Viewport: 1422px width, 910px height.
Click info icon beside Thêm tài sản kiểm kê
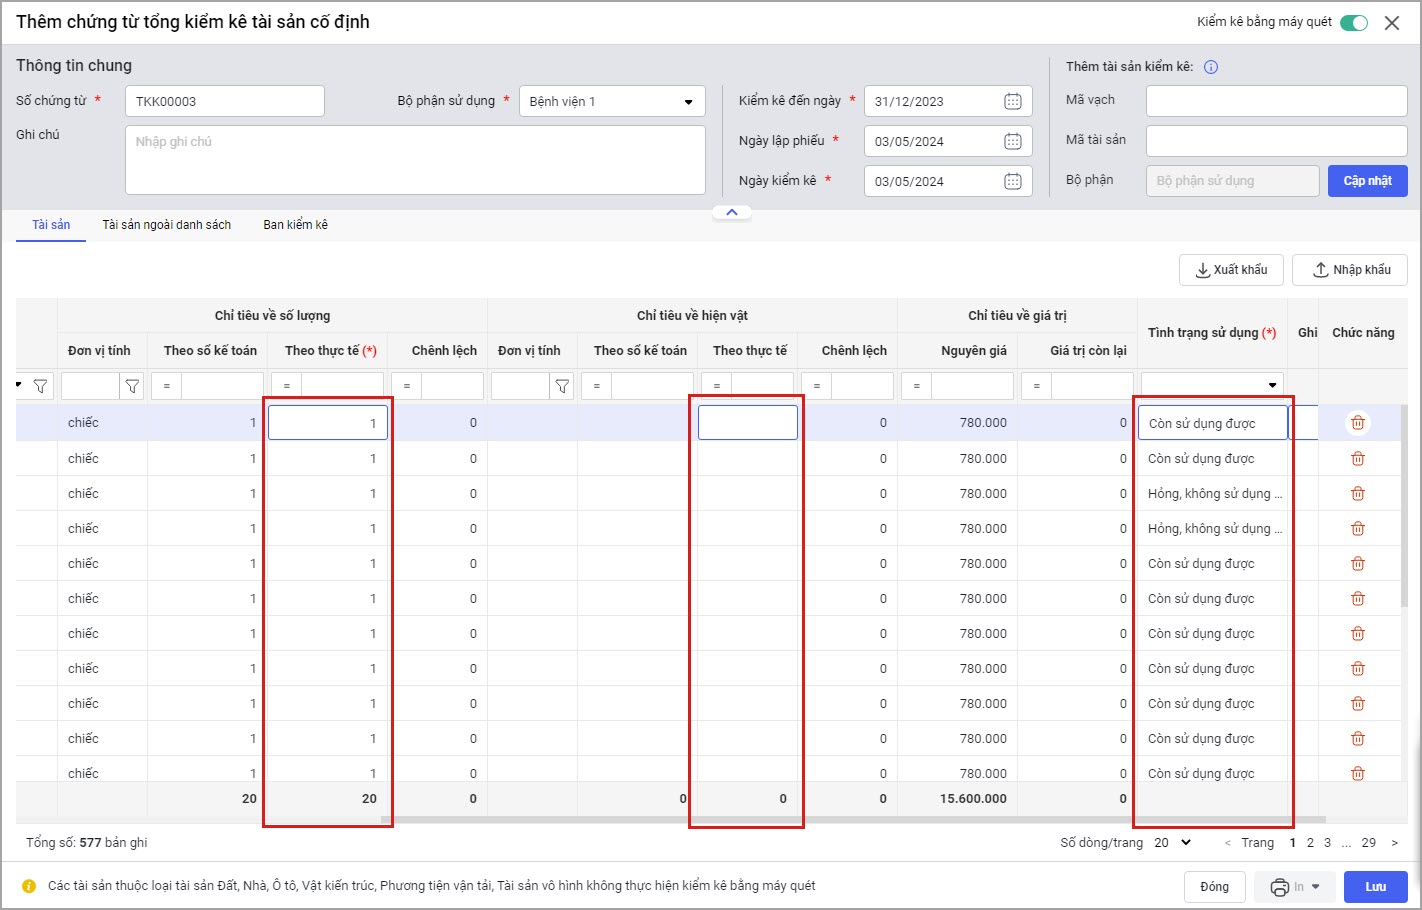pos(1210,67)
